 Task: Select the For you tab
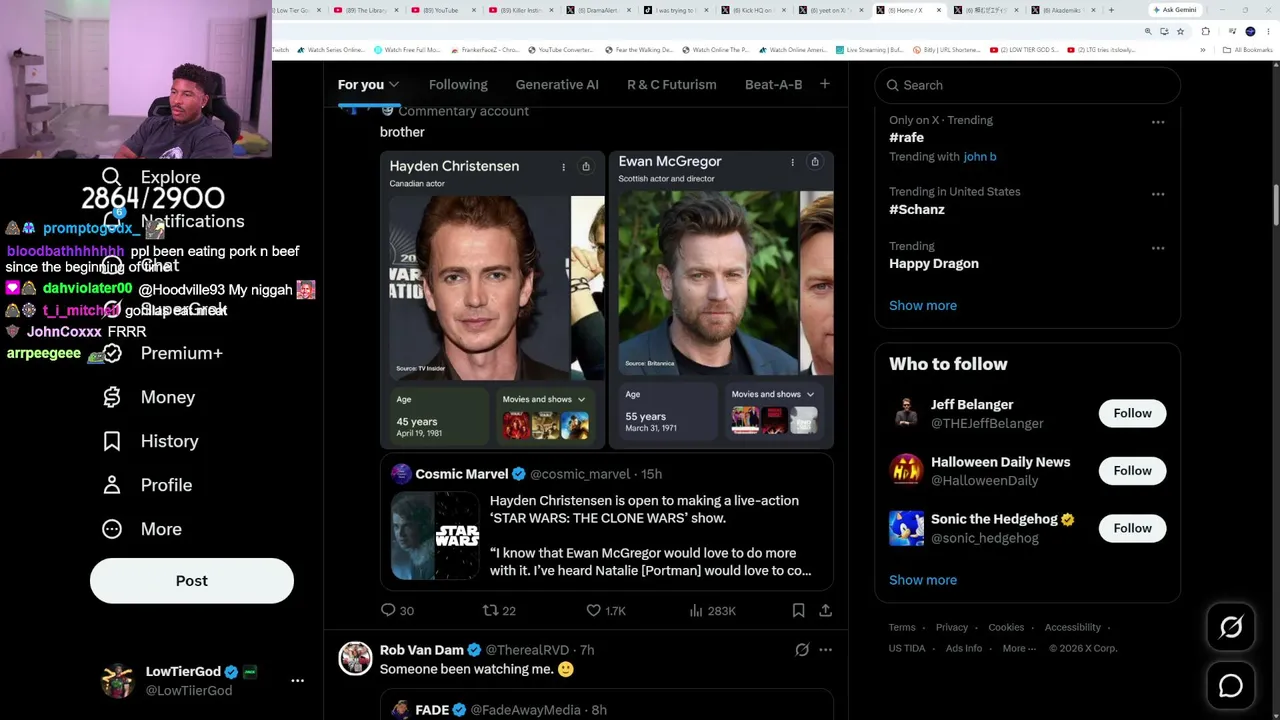[x=361, y=85]
